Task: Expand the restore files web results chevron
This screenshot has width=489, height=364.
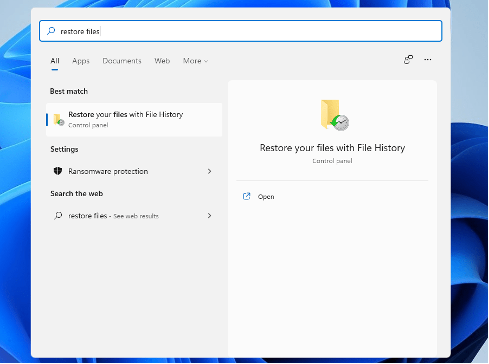Action: point(209,216)
